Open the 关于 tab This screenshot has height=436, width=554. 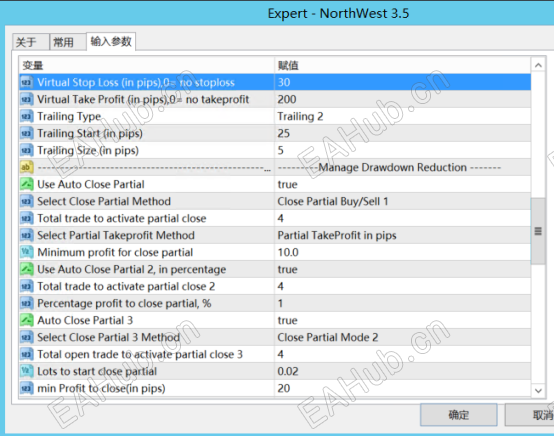click(30, 42)
